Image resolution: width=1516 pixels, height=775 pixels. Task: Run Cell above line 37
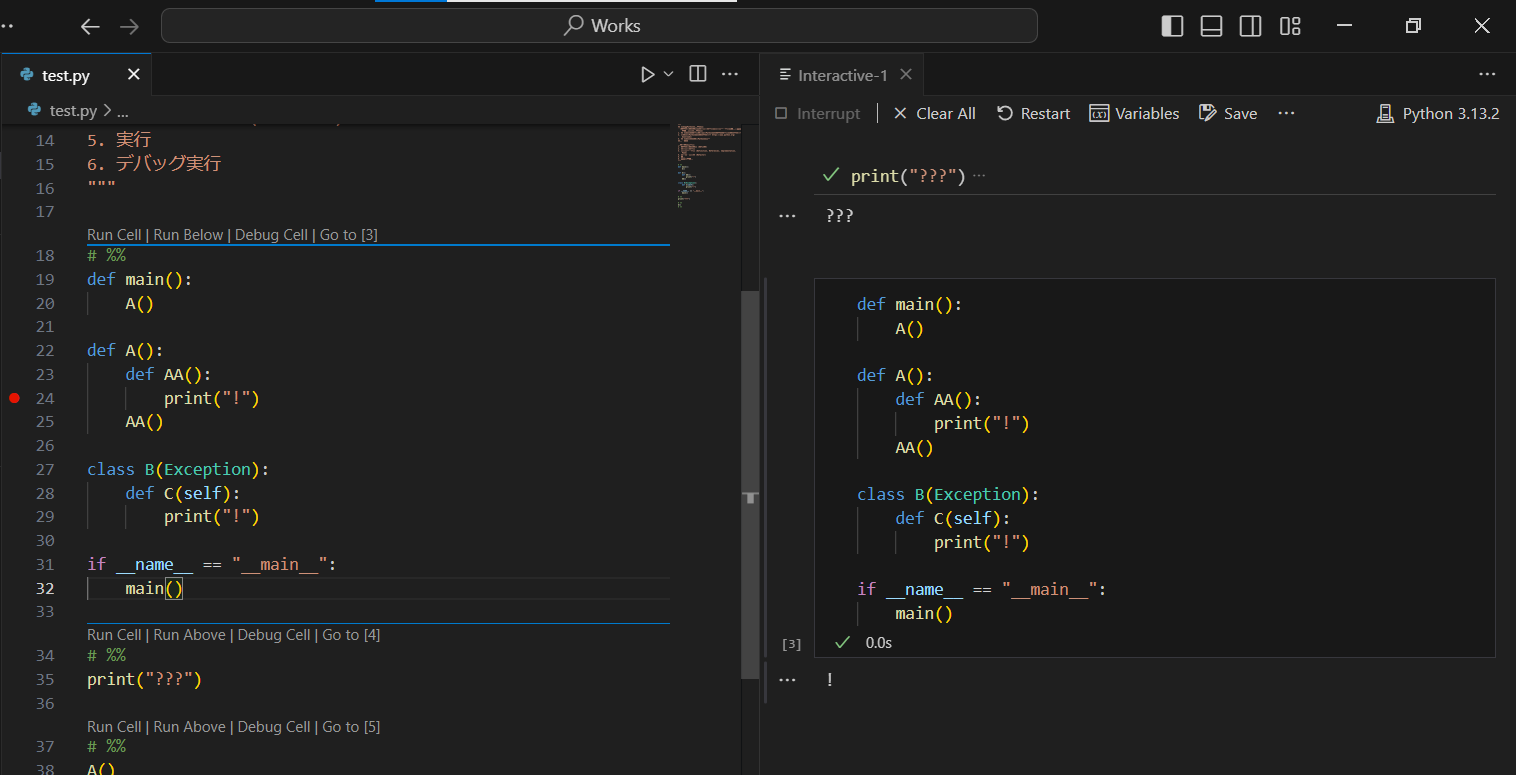114,727
